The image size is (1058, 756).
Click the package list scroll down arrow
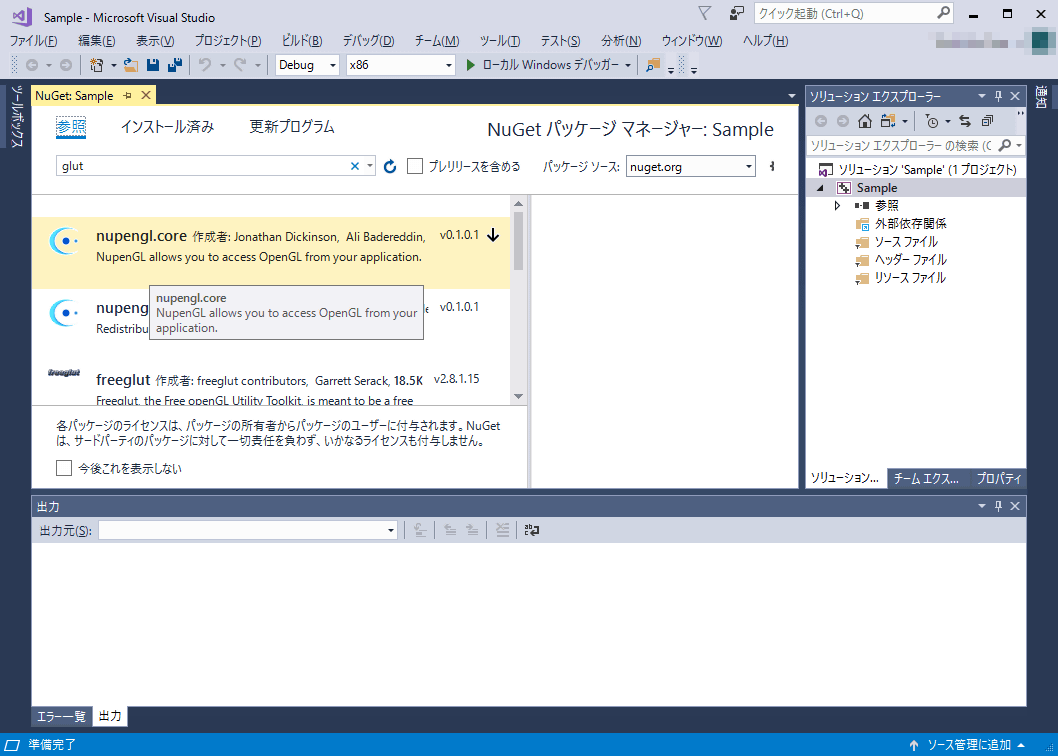[518, 397]
